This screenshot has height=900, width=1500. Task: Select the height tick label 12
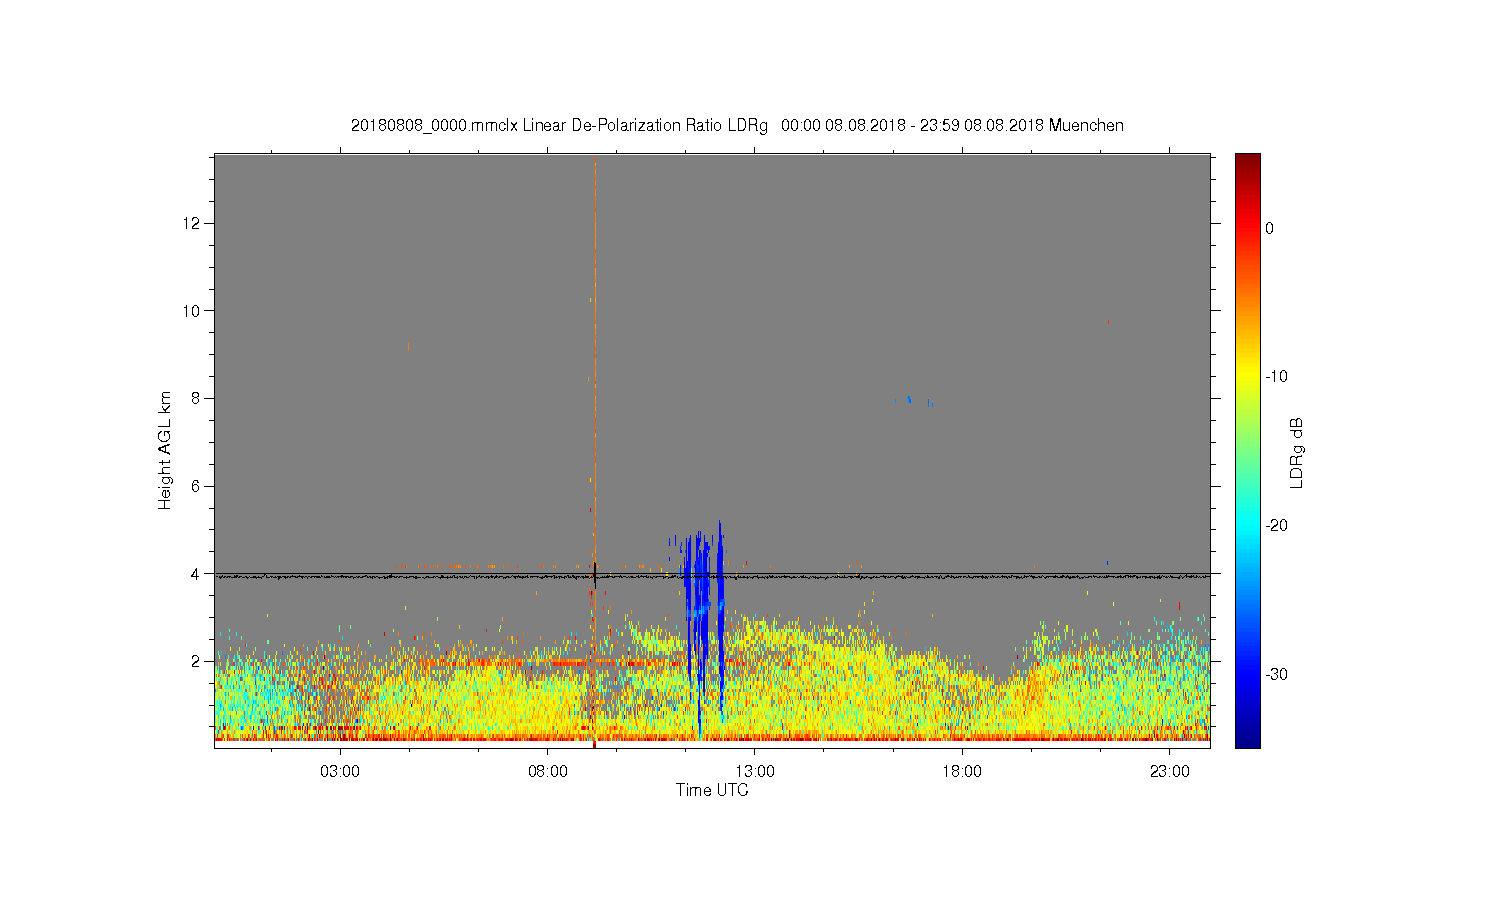191,222
